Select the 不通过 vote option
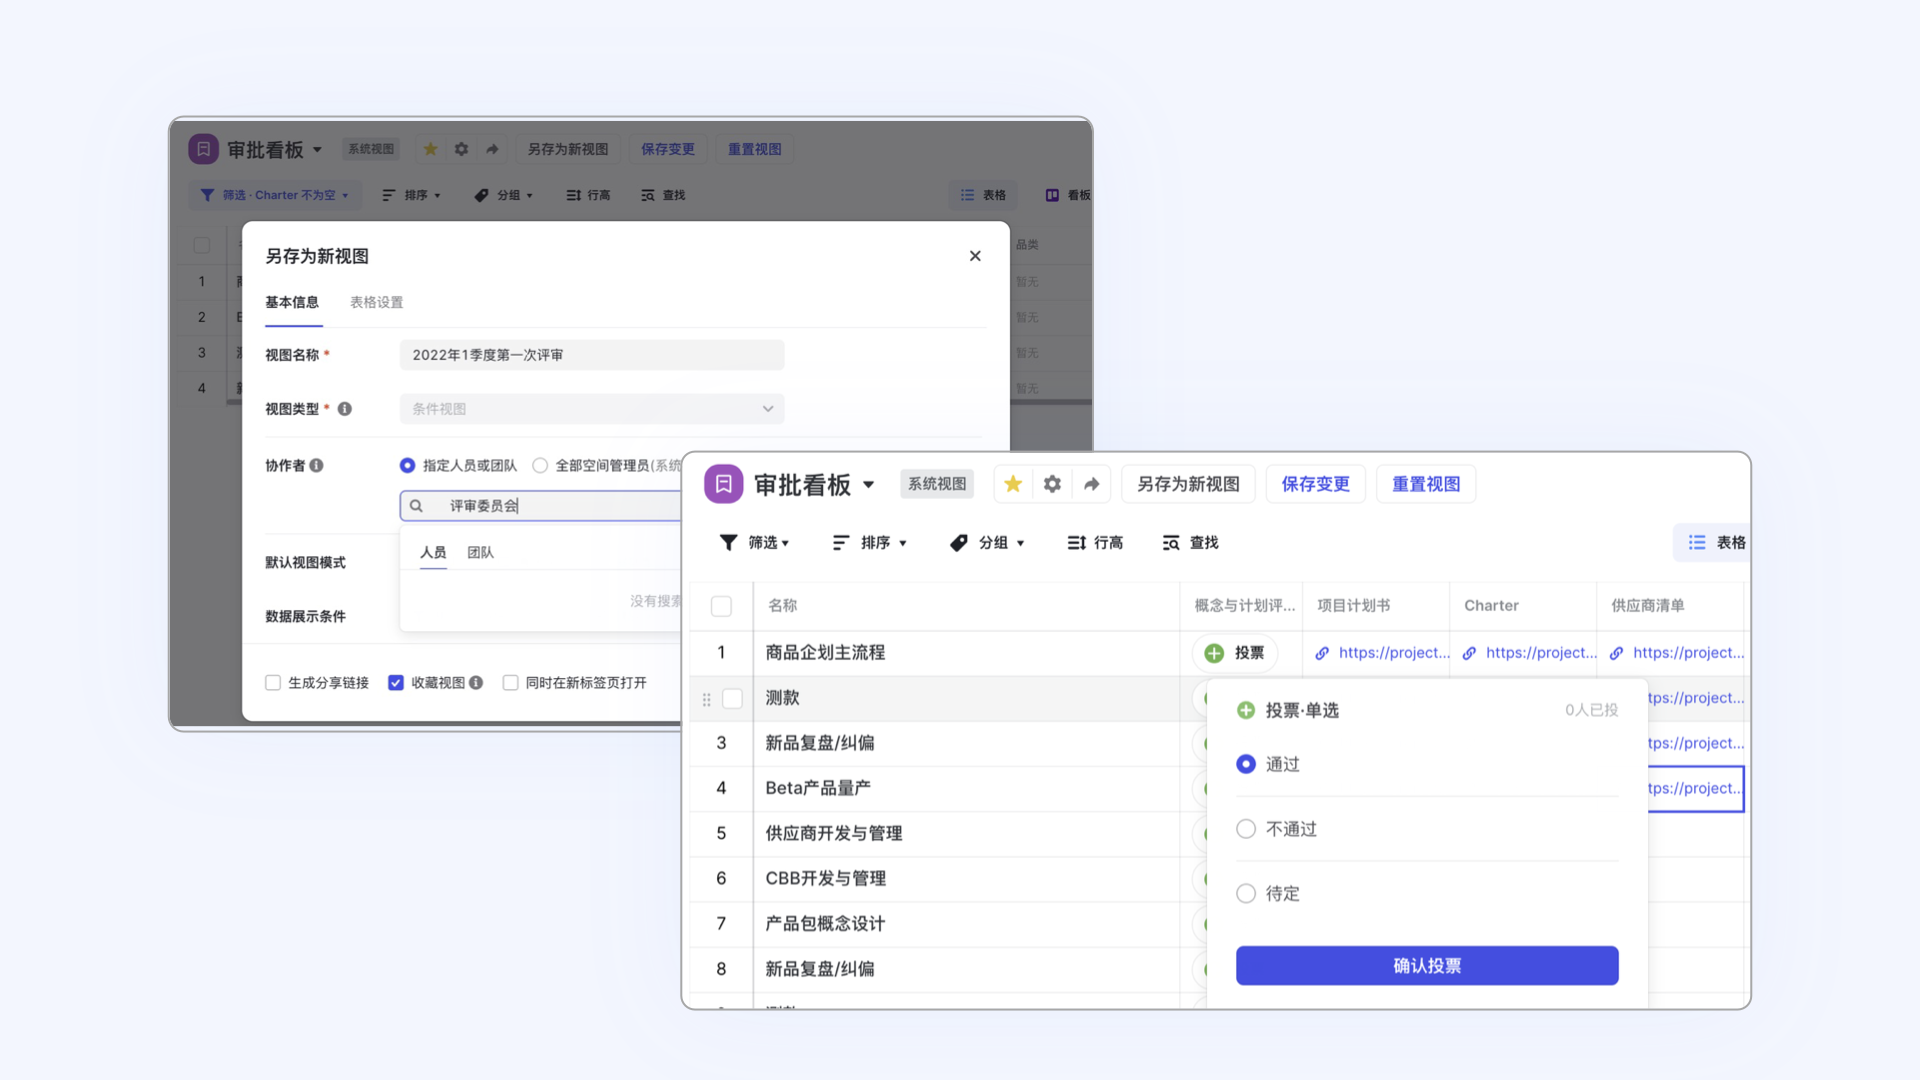The height and width of the screenshot is (1080, 1920). tap(1246, 829)
